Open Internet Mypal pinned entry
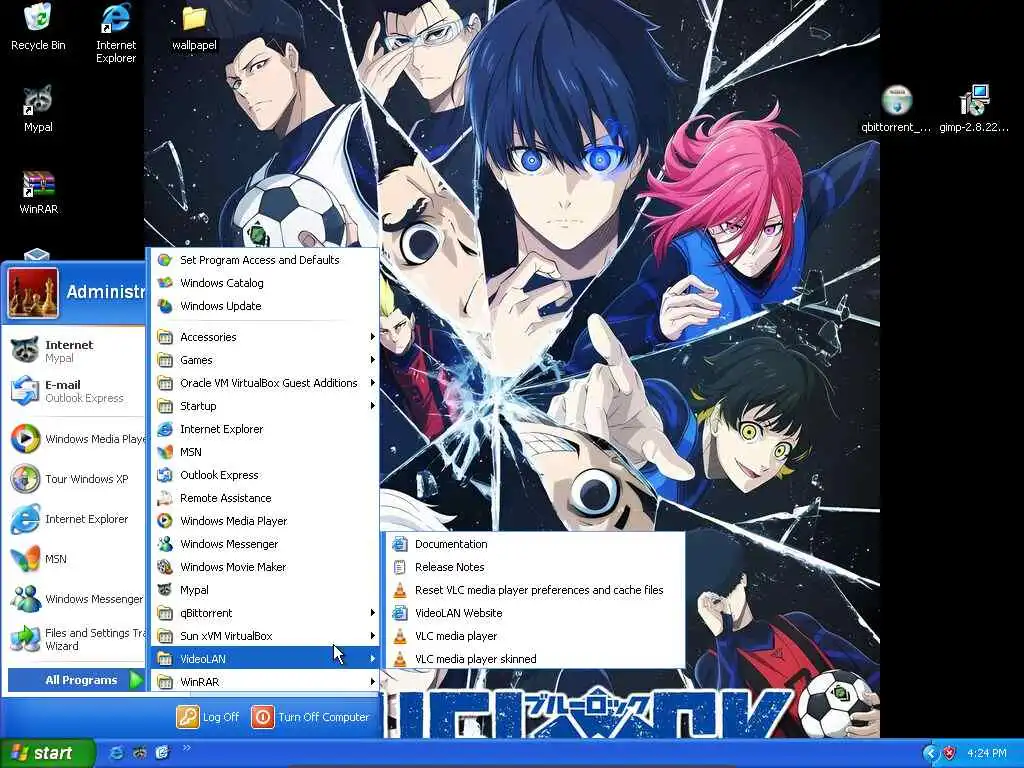 coord(73,351)
